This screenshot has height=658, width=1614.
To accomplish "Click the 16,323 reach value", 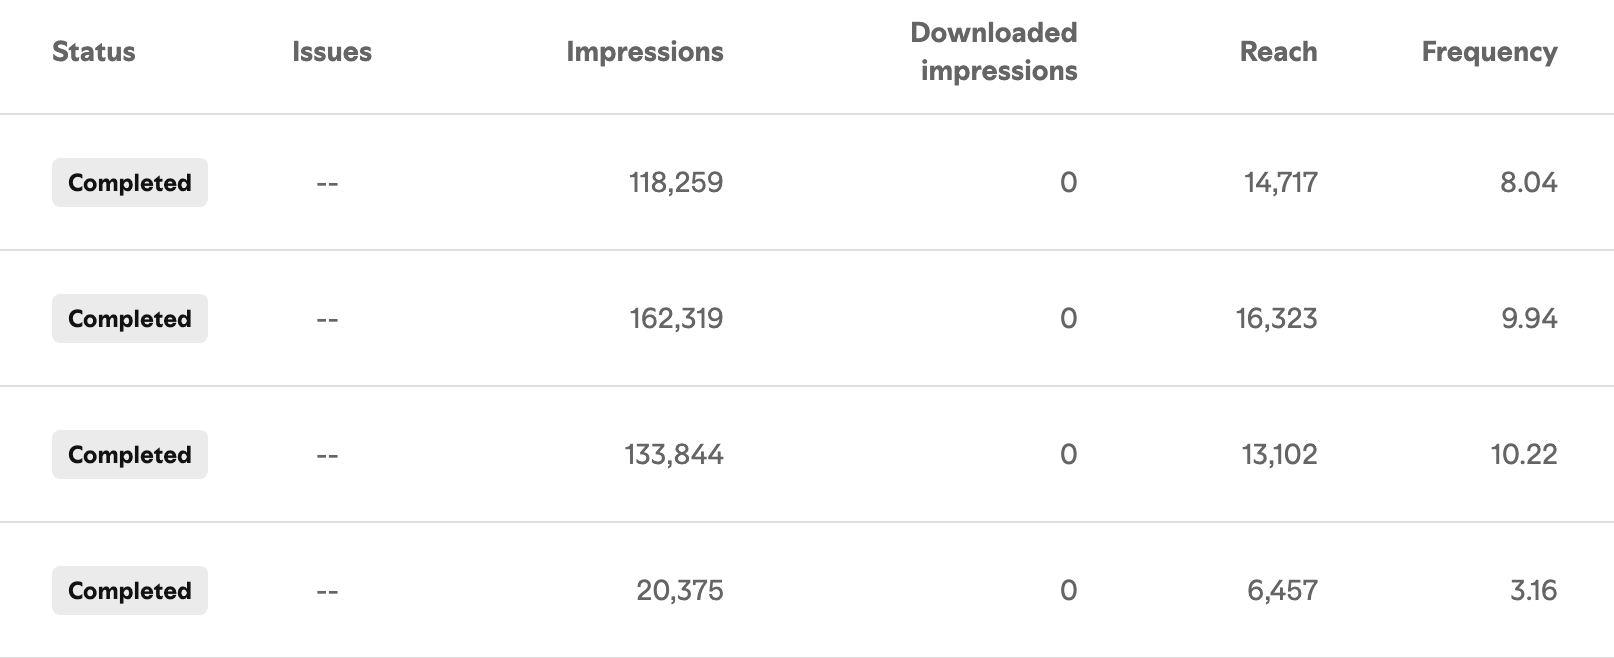I will pos(1277,319).
